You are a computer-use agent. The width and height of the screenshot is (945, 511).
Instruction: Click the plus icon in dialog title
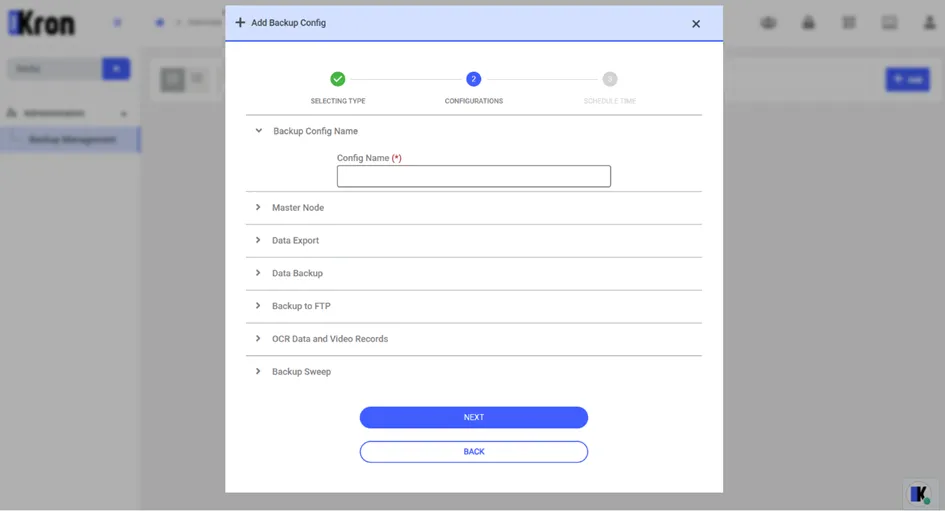(x=240, y=22)
